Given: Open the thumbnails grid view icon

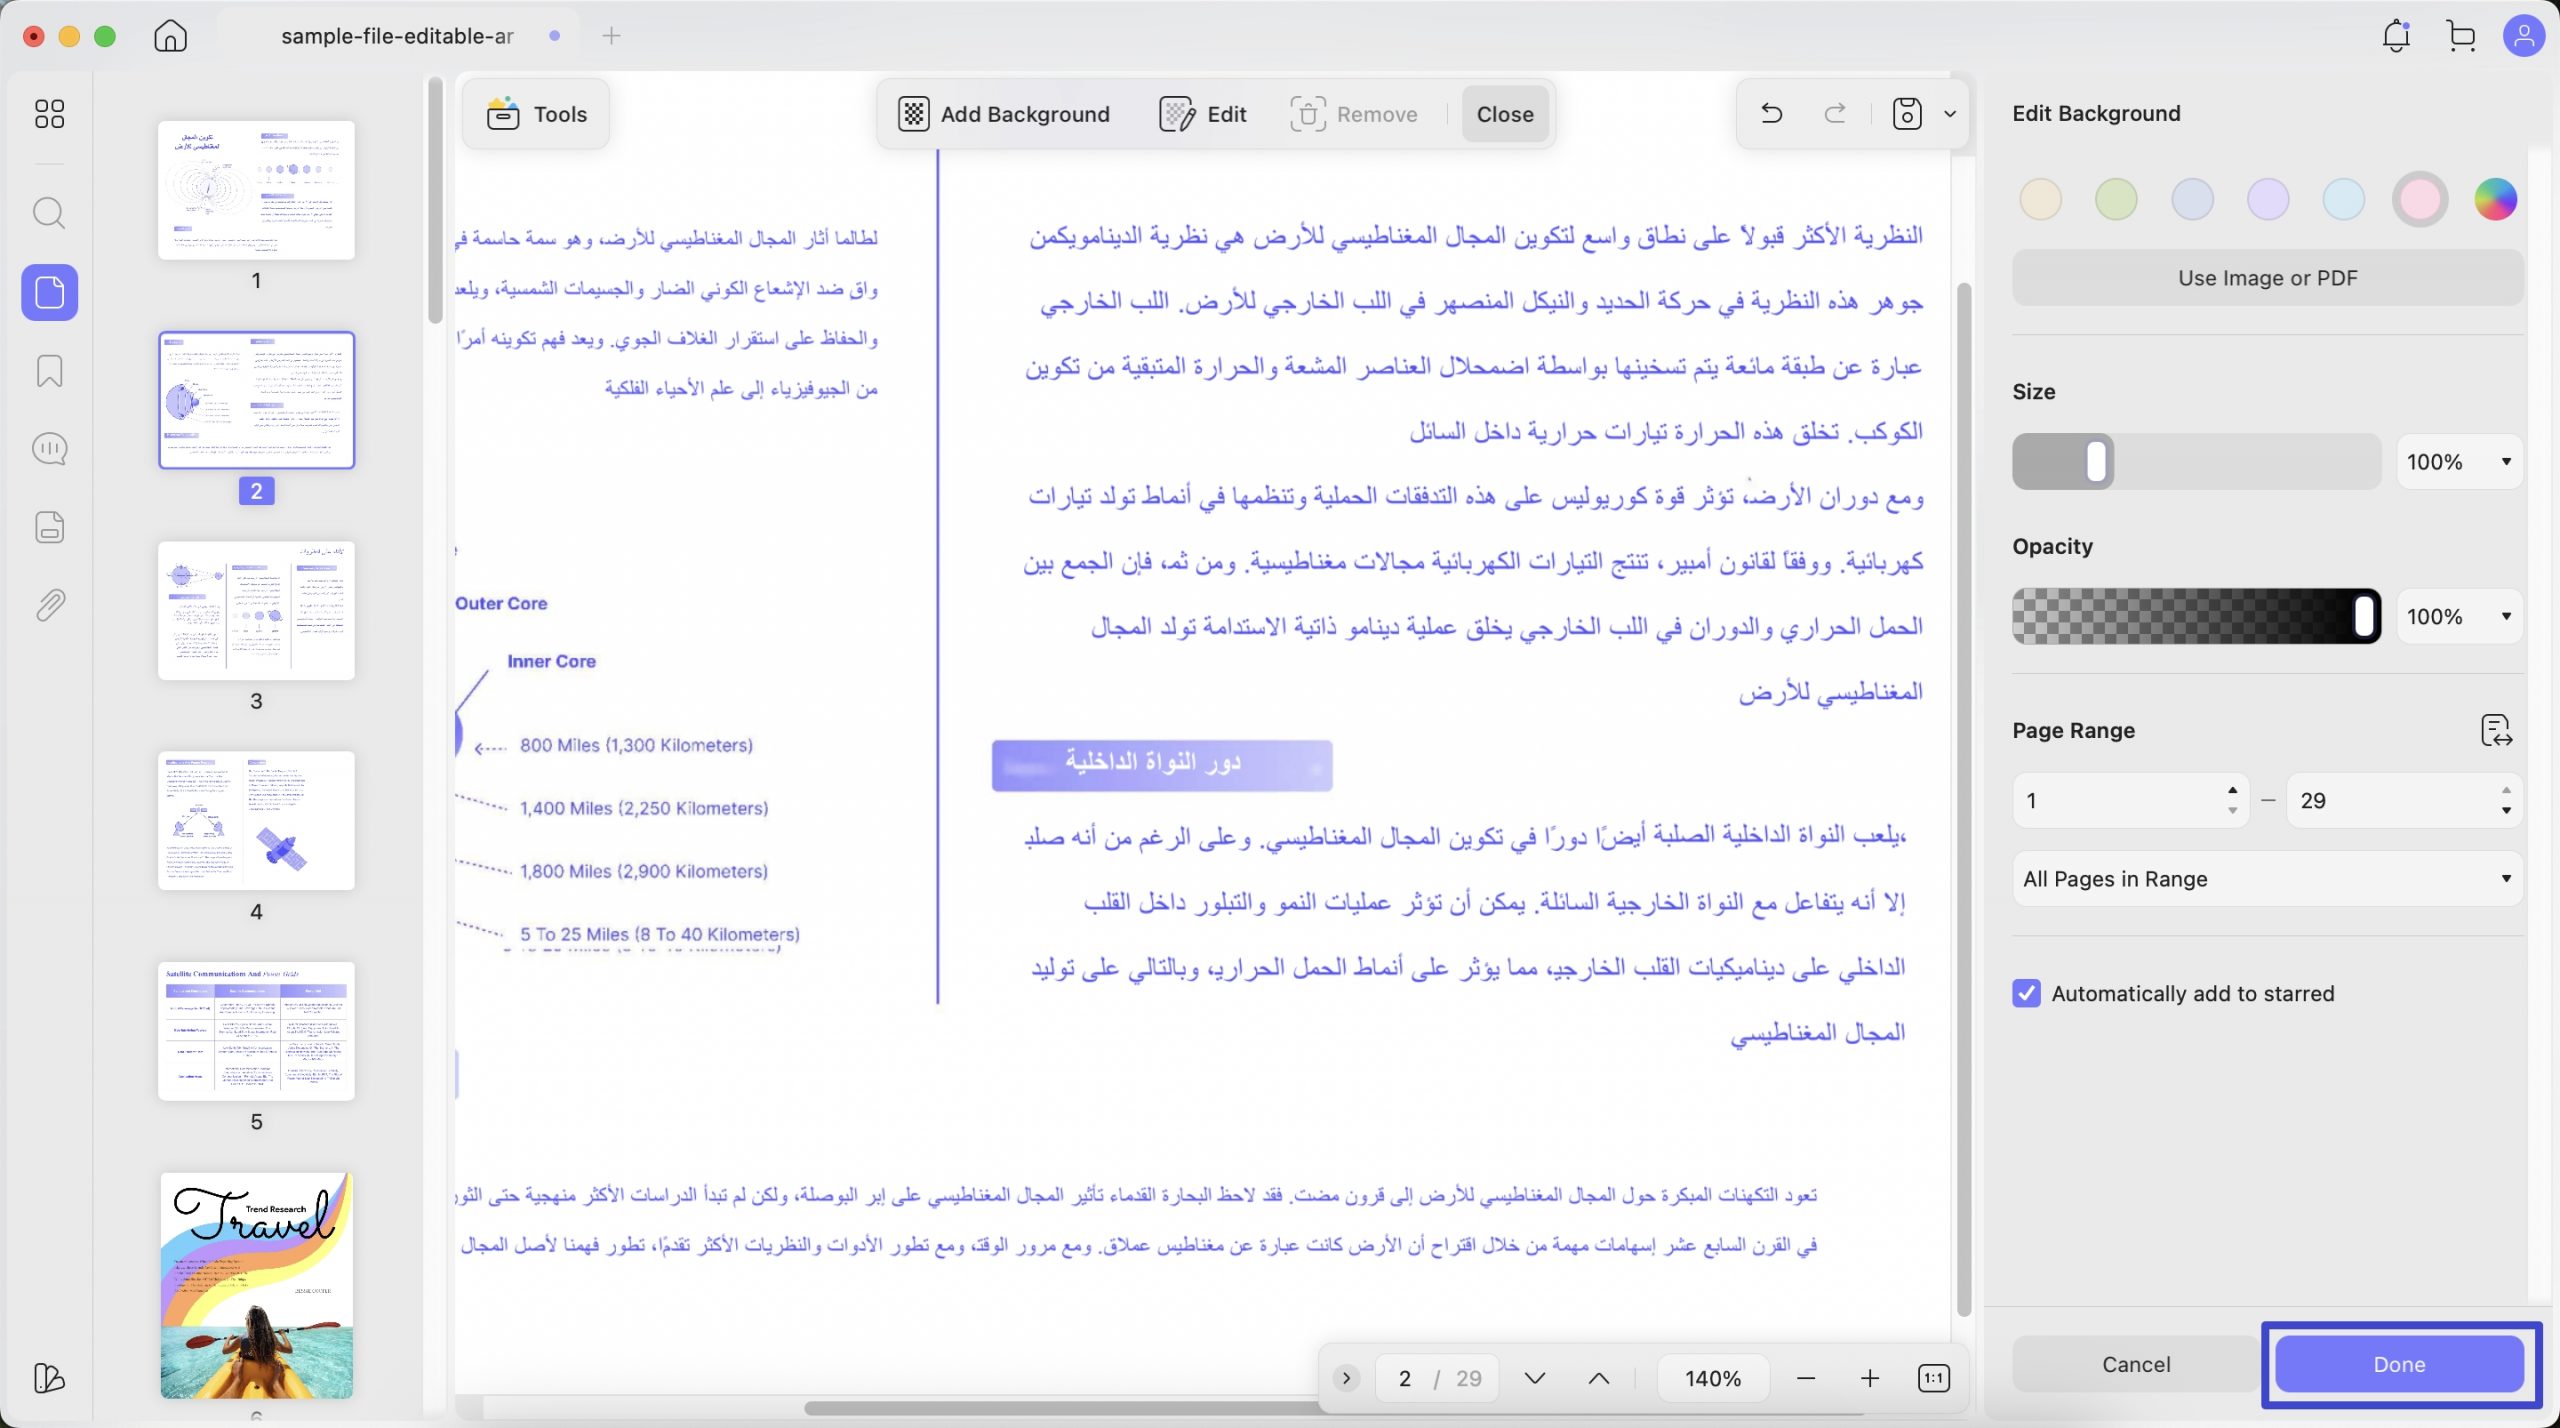Looking at the screenshot, I should pyautogui.click(x=49, y=114).
